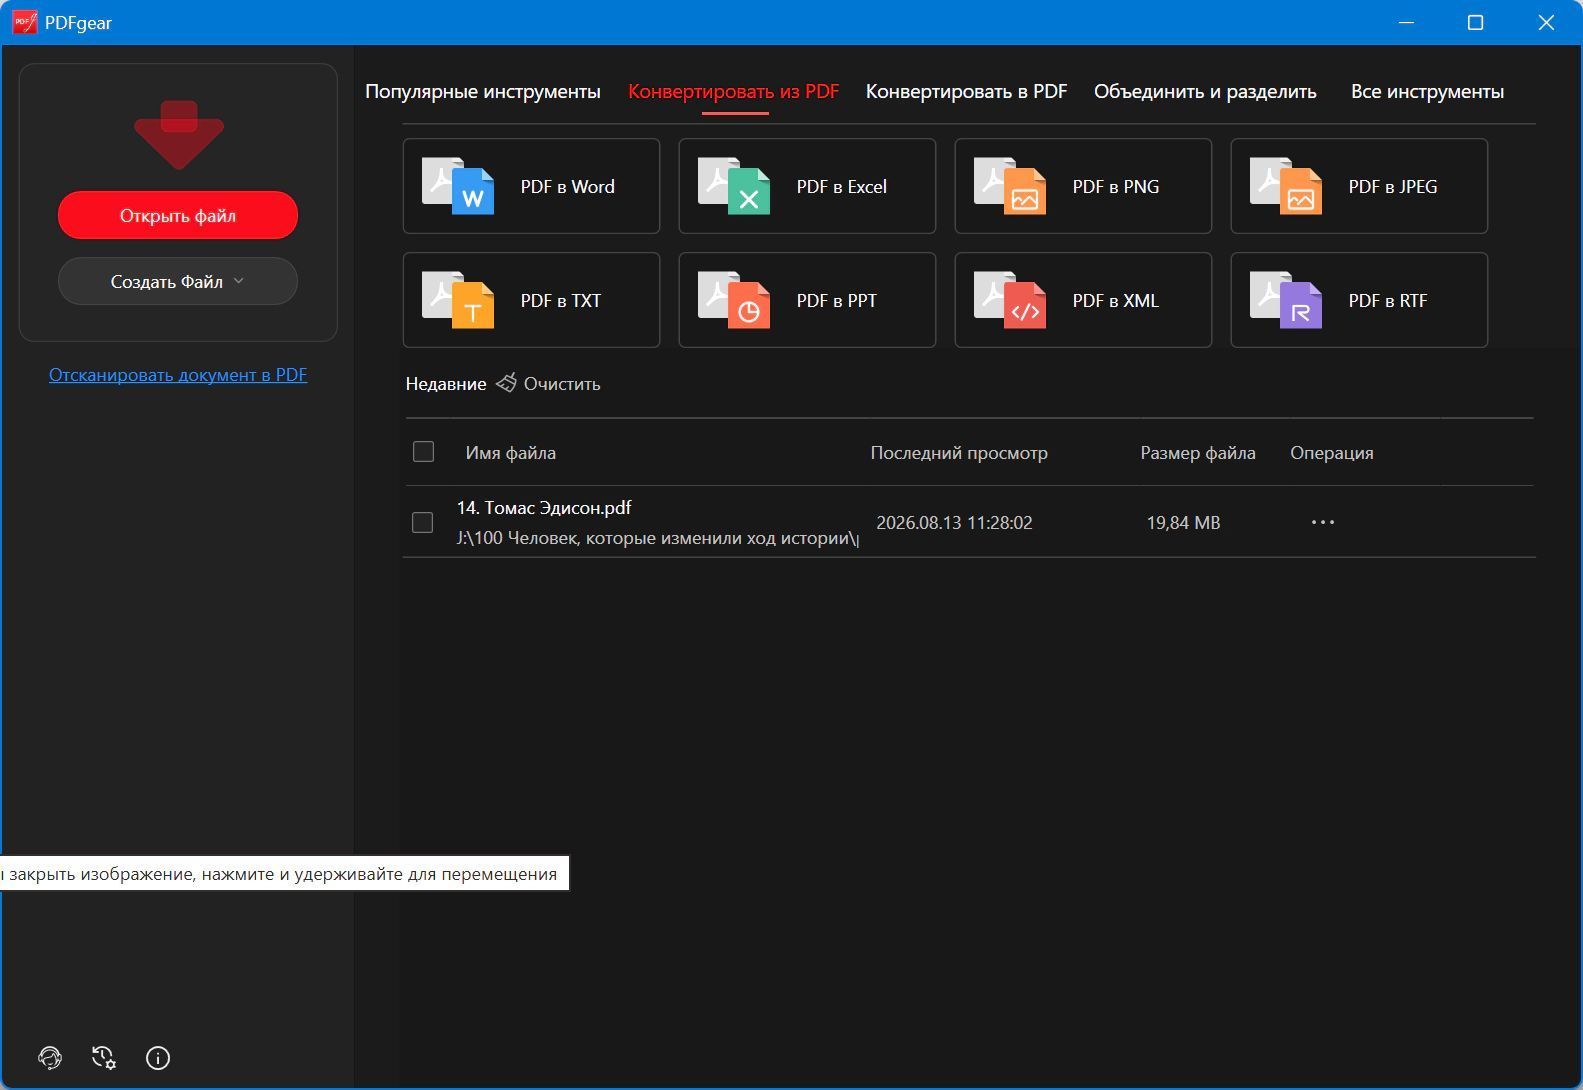Choose the PDF в TXT label
Viewport: 1583px width, 1090px height.
[x=560, y=301]
